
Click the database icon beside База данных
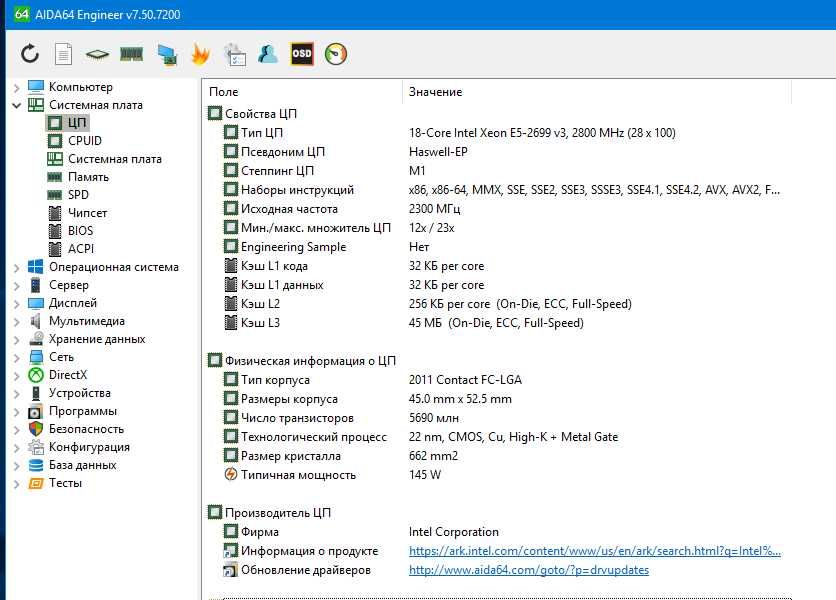coord(36,465)
